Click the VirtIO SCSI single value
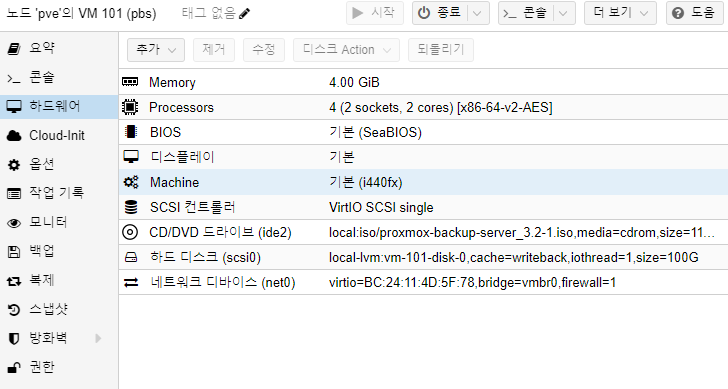 (381, 207)
